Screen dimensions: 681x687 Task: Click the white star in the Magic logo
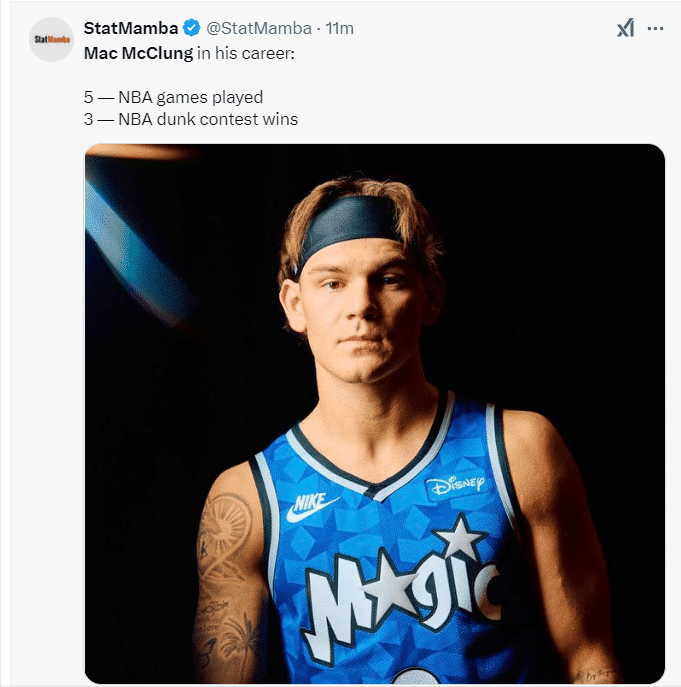459,540
